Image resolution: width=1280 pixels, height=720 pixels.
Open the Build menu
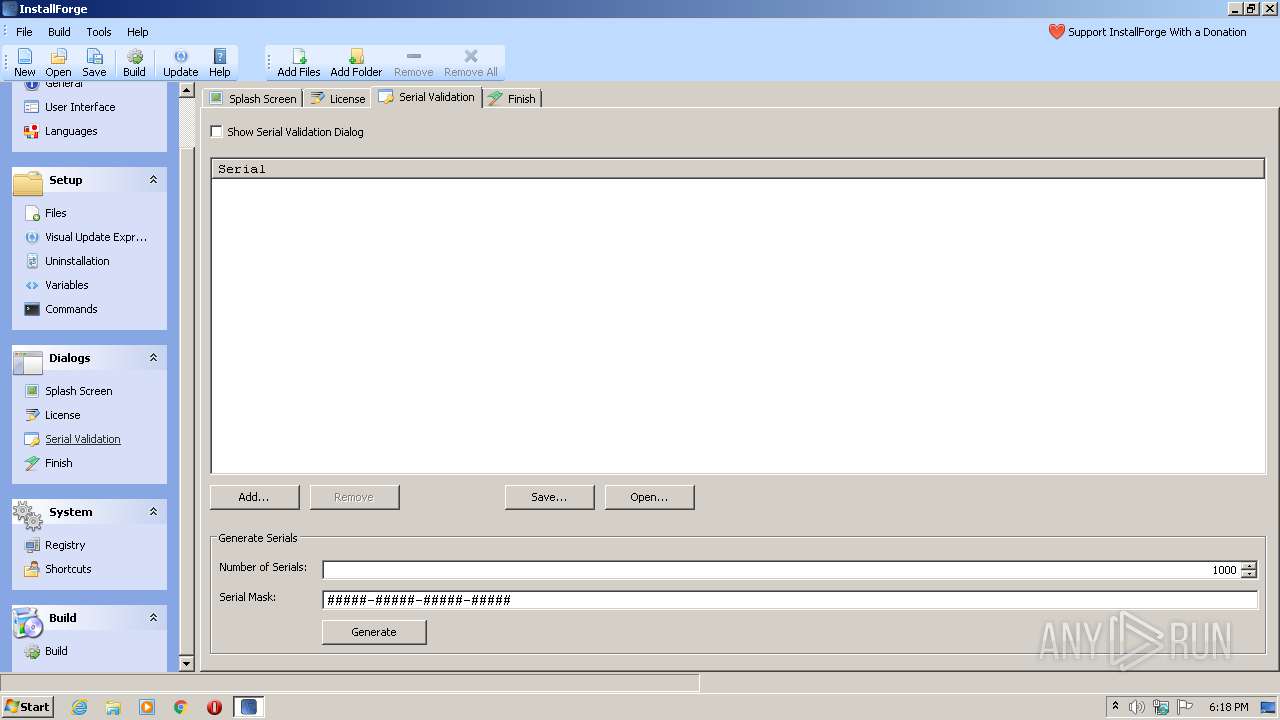point(59,32)
